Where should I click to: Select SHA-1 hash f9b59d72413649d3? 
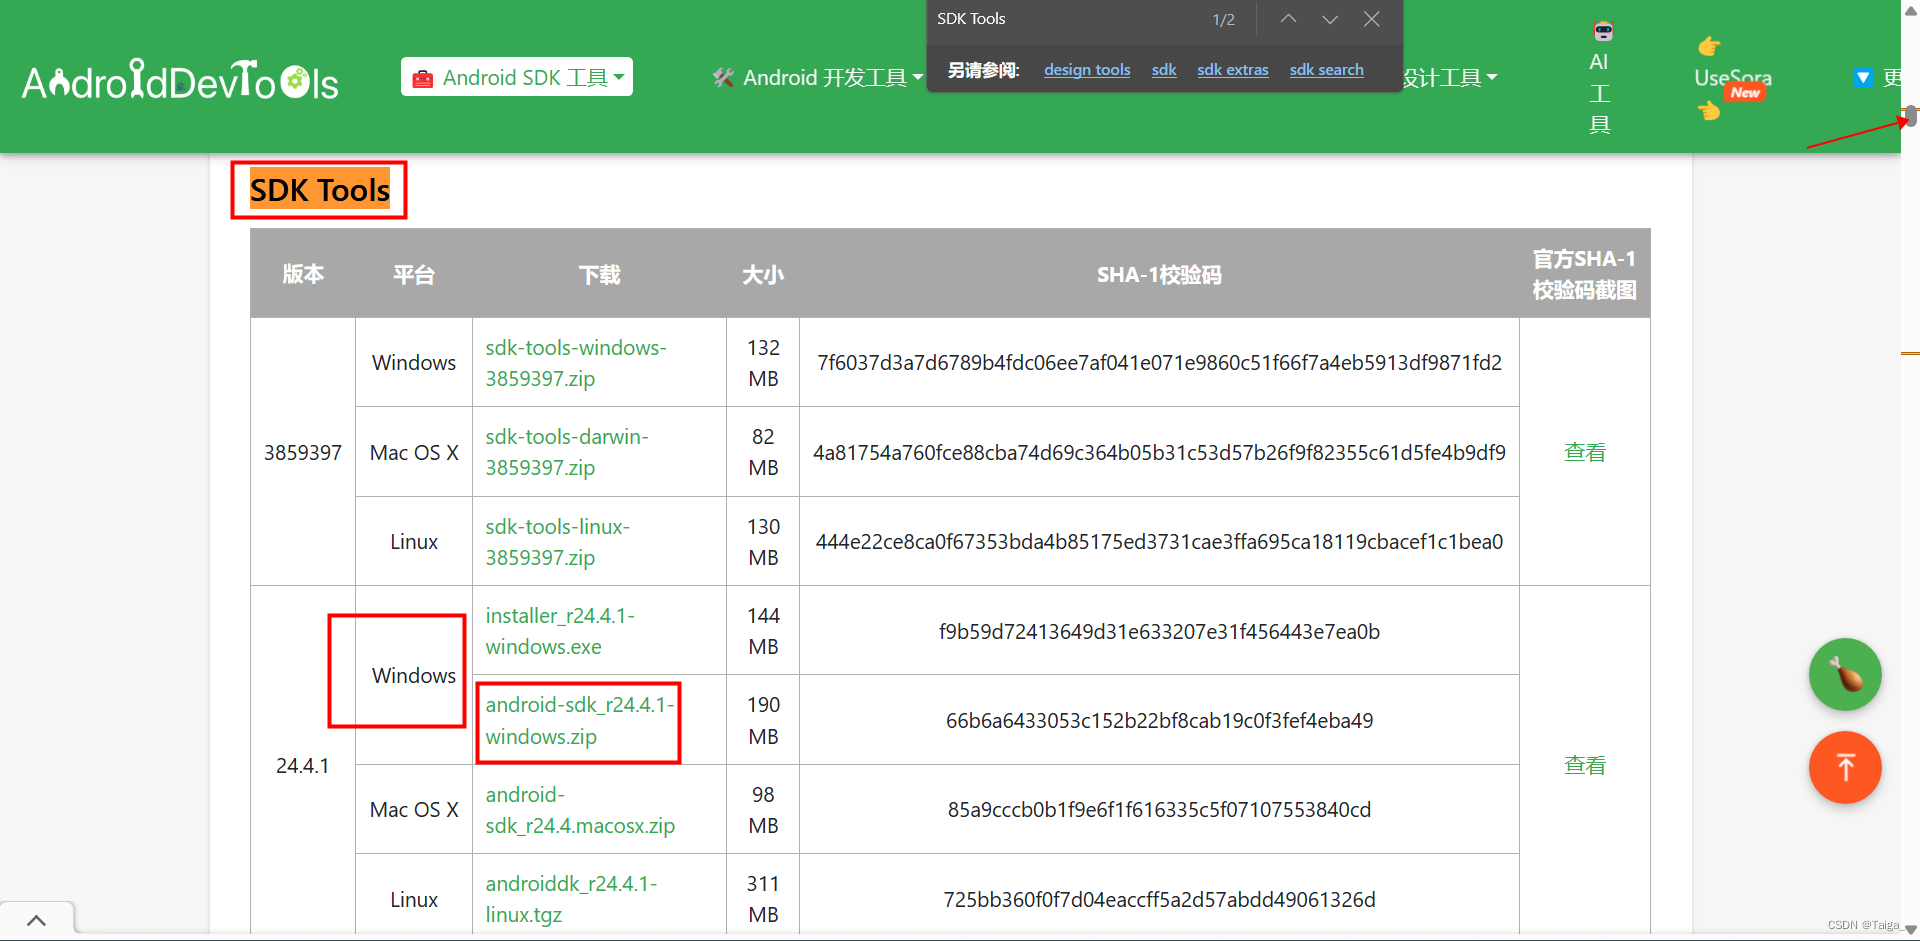1159,631
